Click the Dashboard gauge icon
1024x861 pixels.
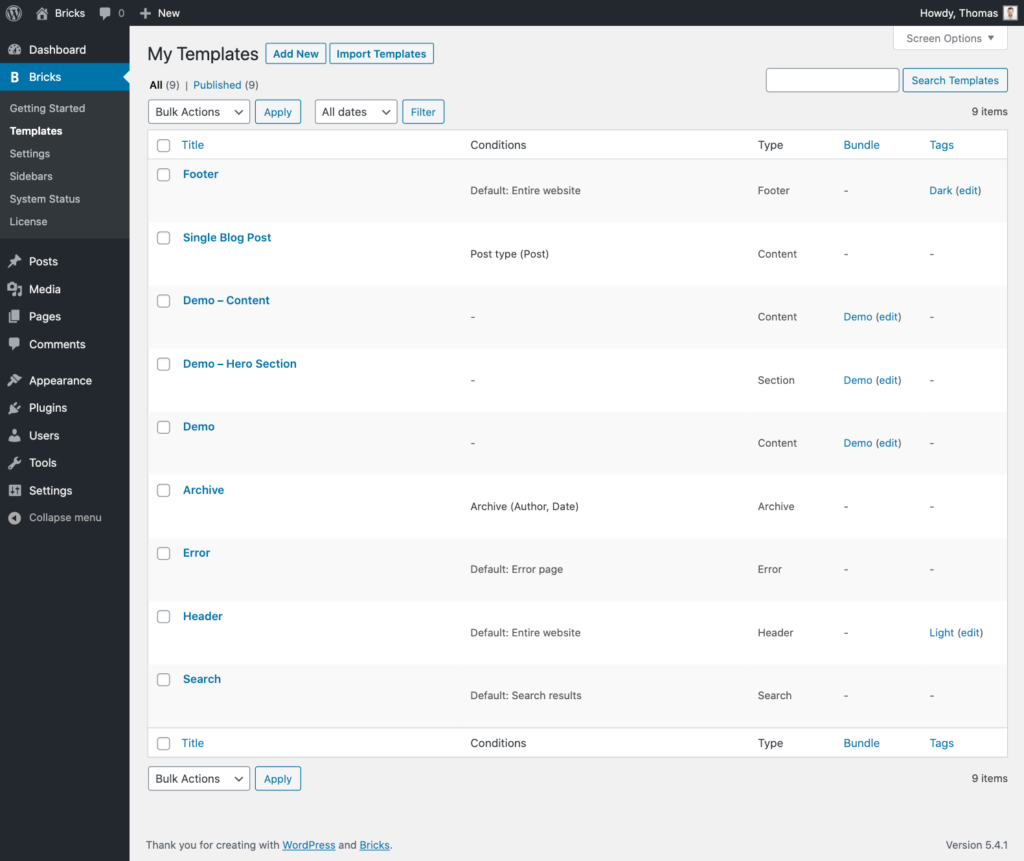coord(15,50)
